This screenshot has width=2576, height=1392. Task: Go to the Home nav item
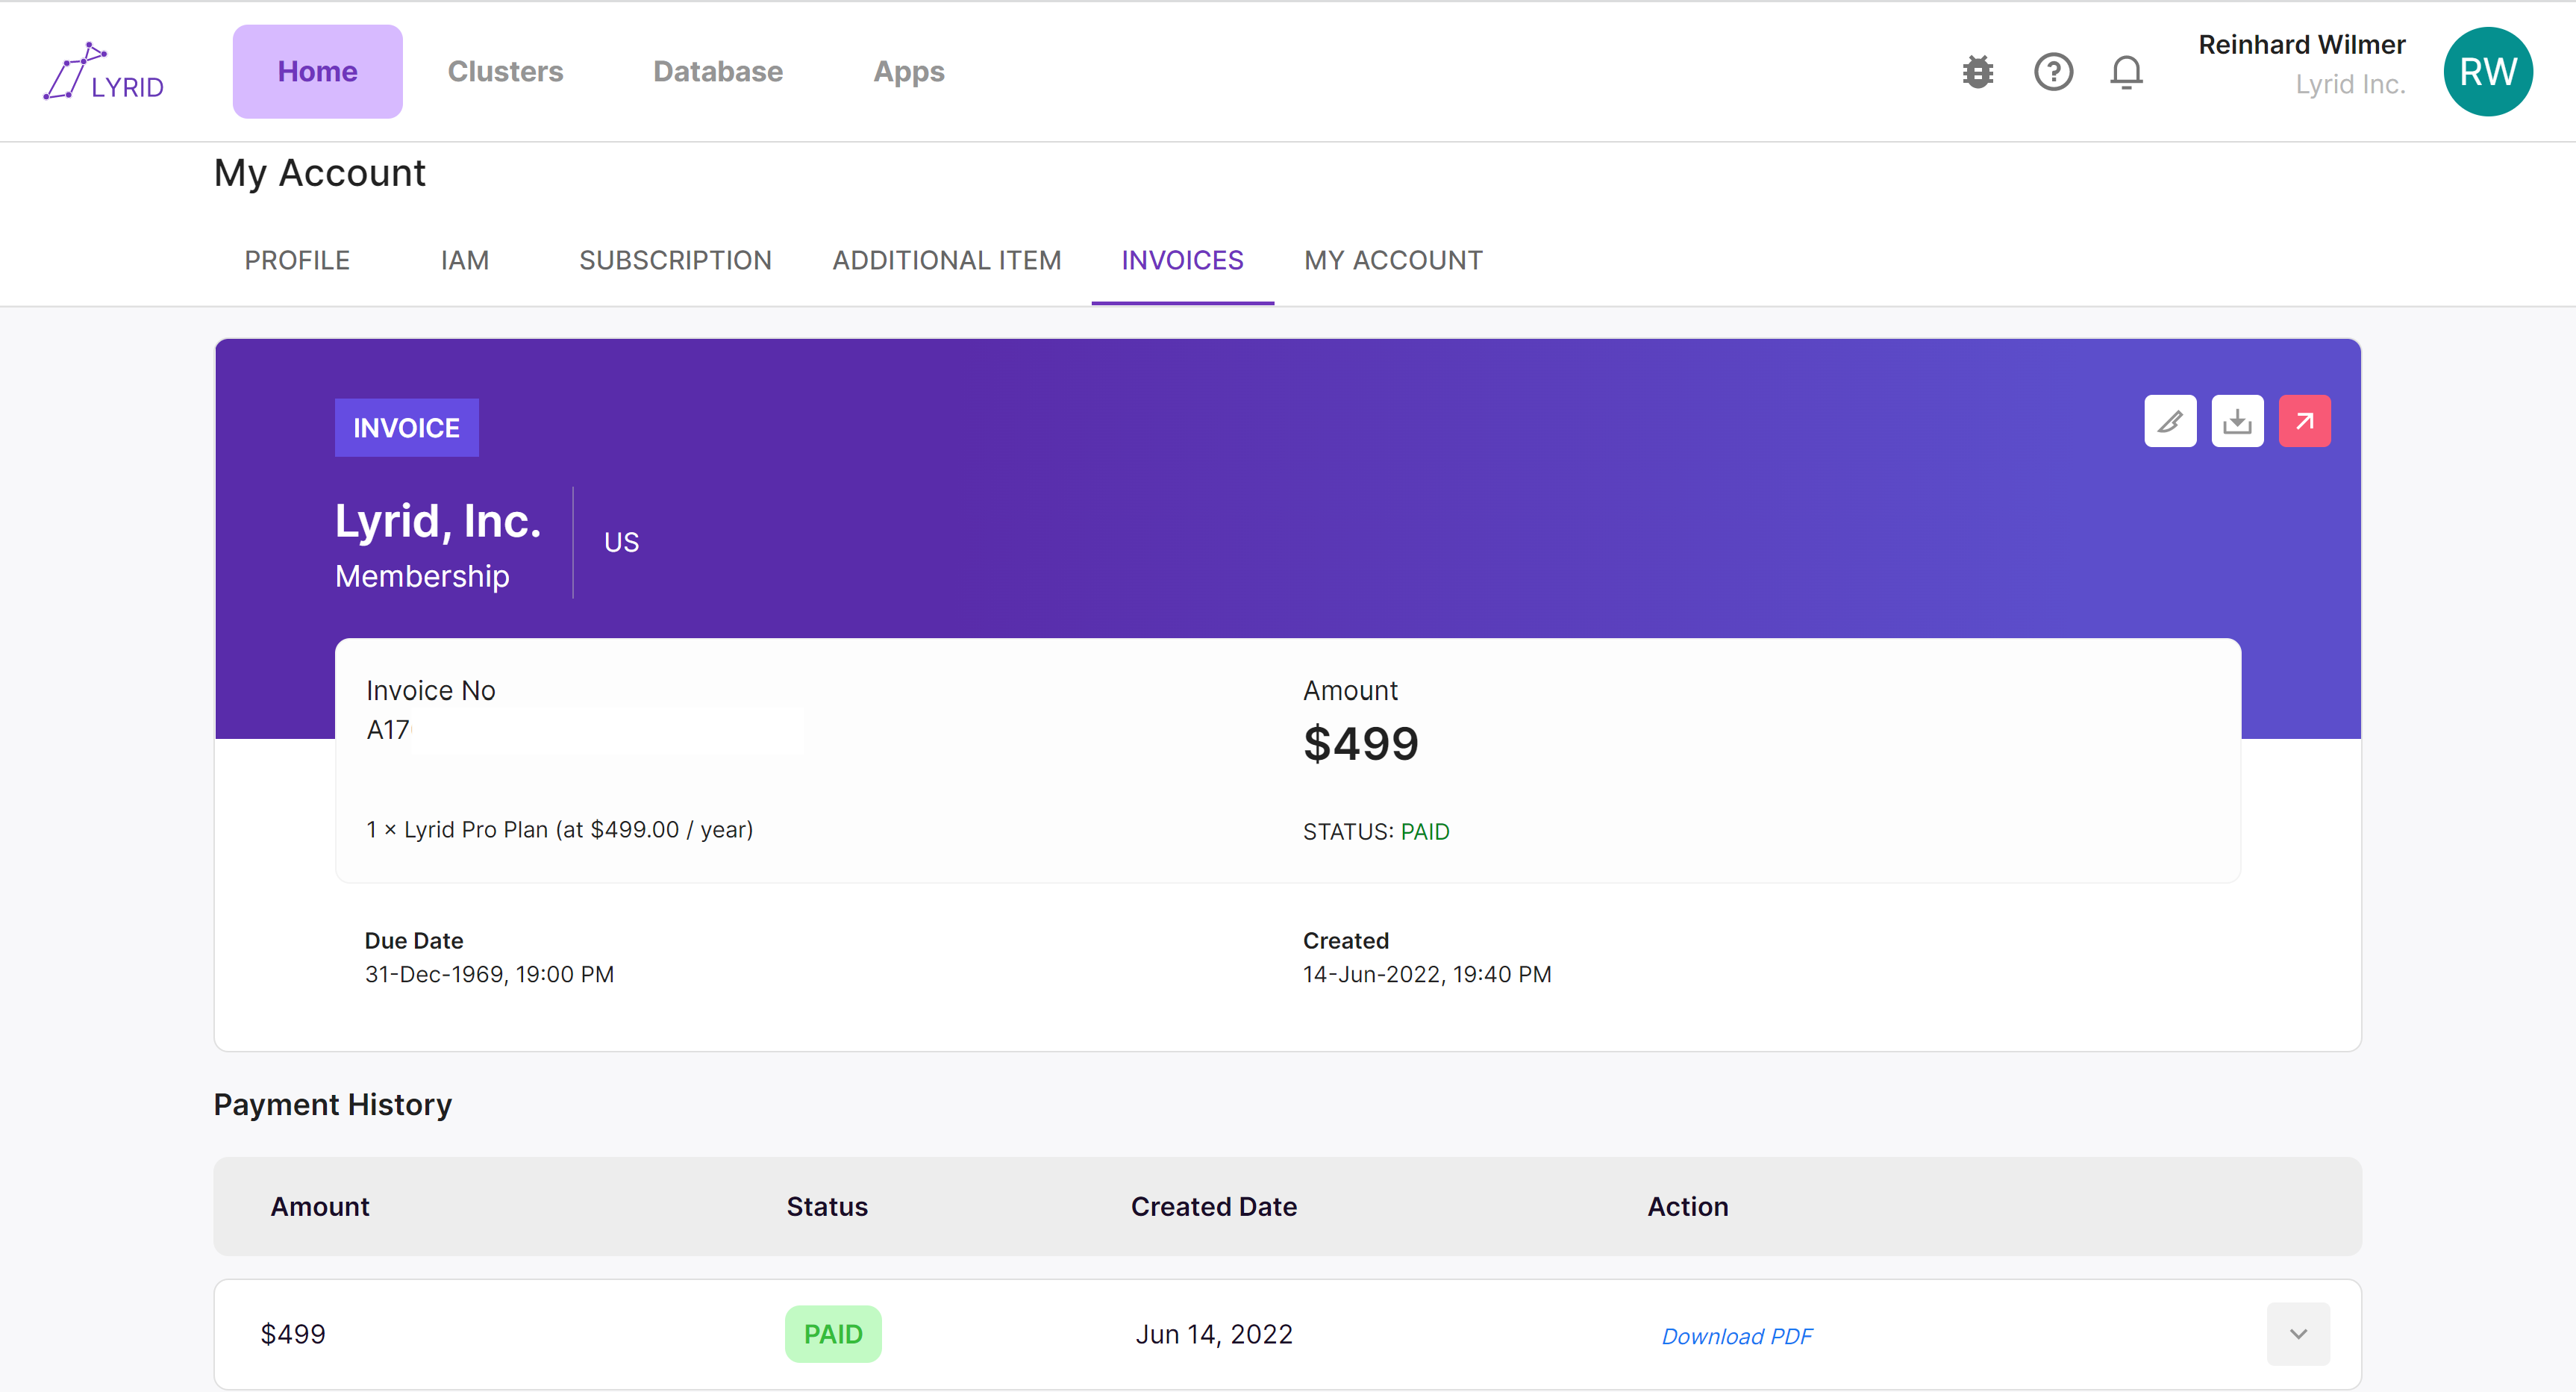[x=317, y=72]
